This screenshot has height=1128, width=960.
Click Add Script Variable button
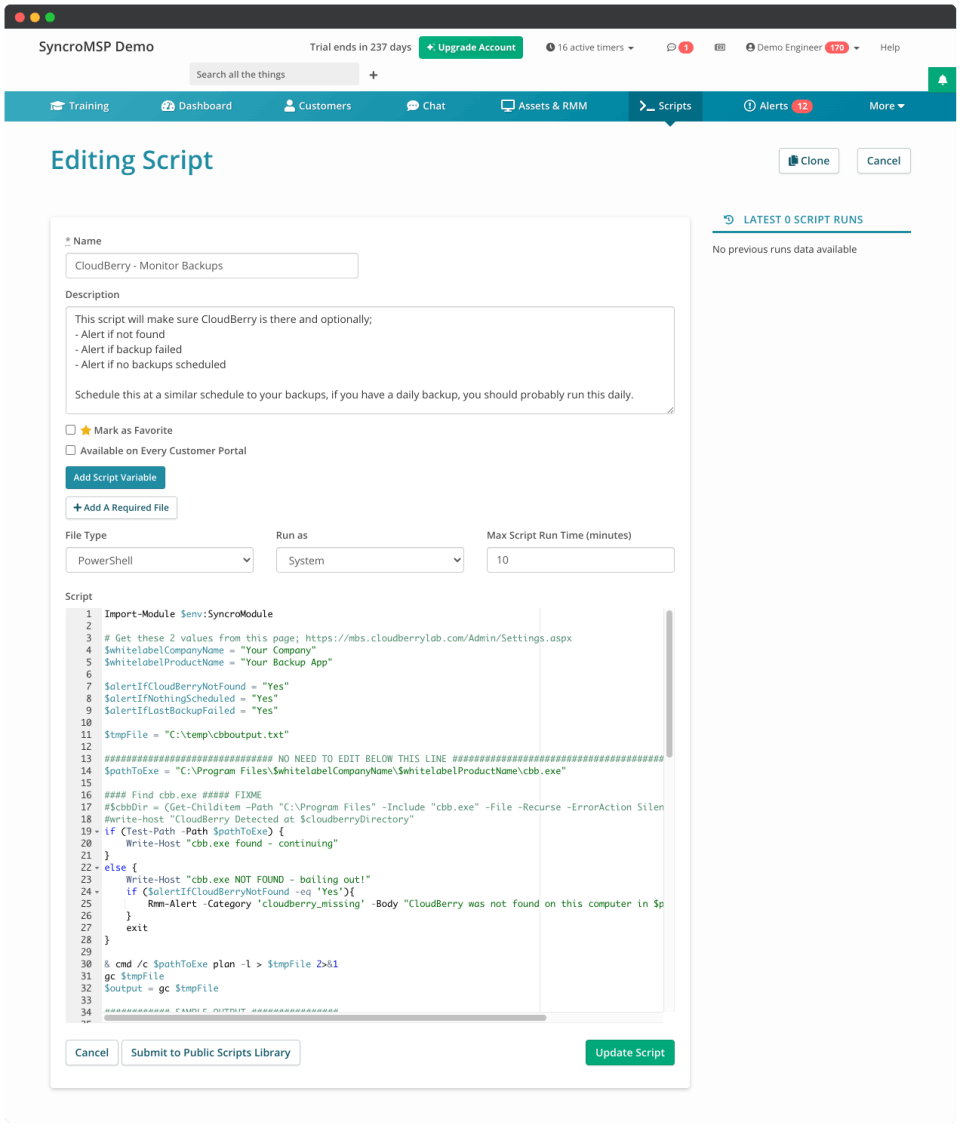(x=115, y=478)
